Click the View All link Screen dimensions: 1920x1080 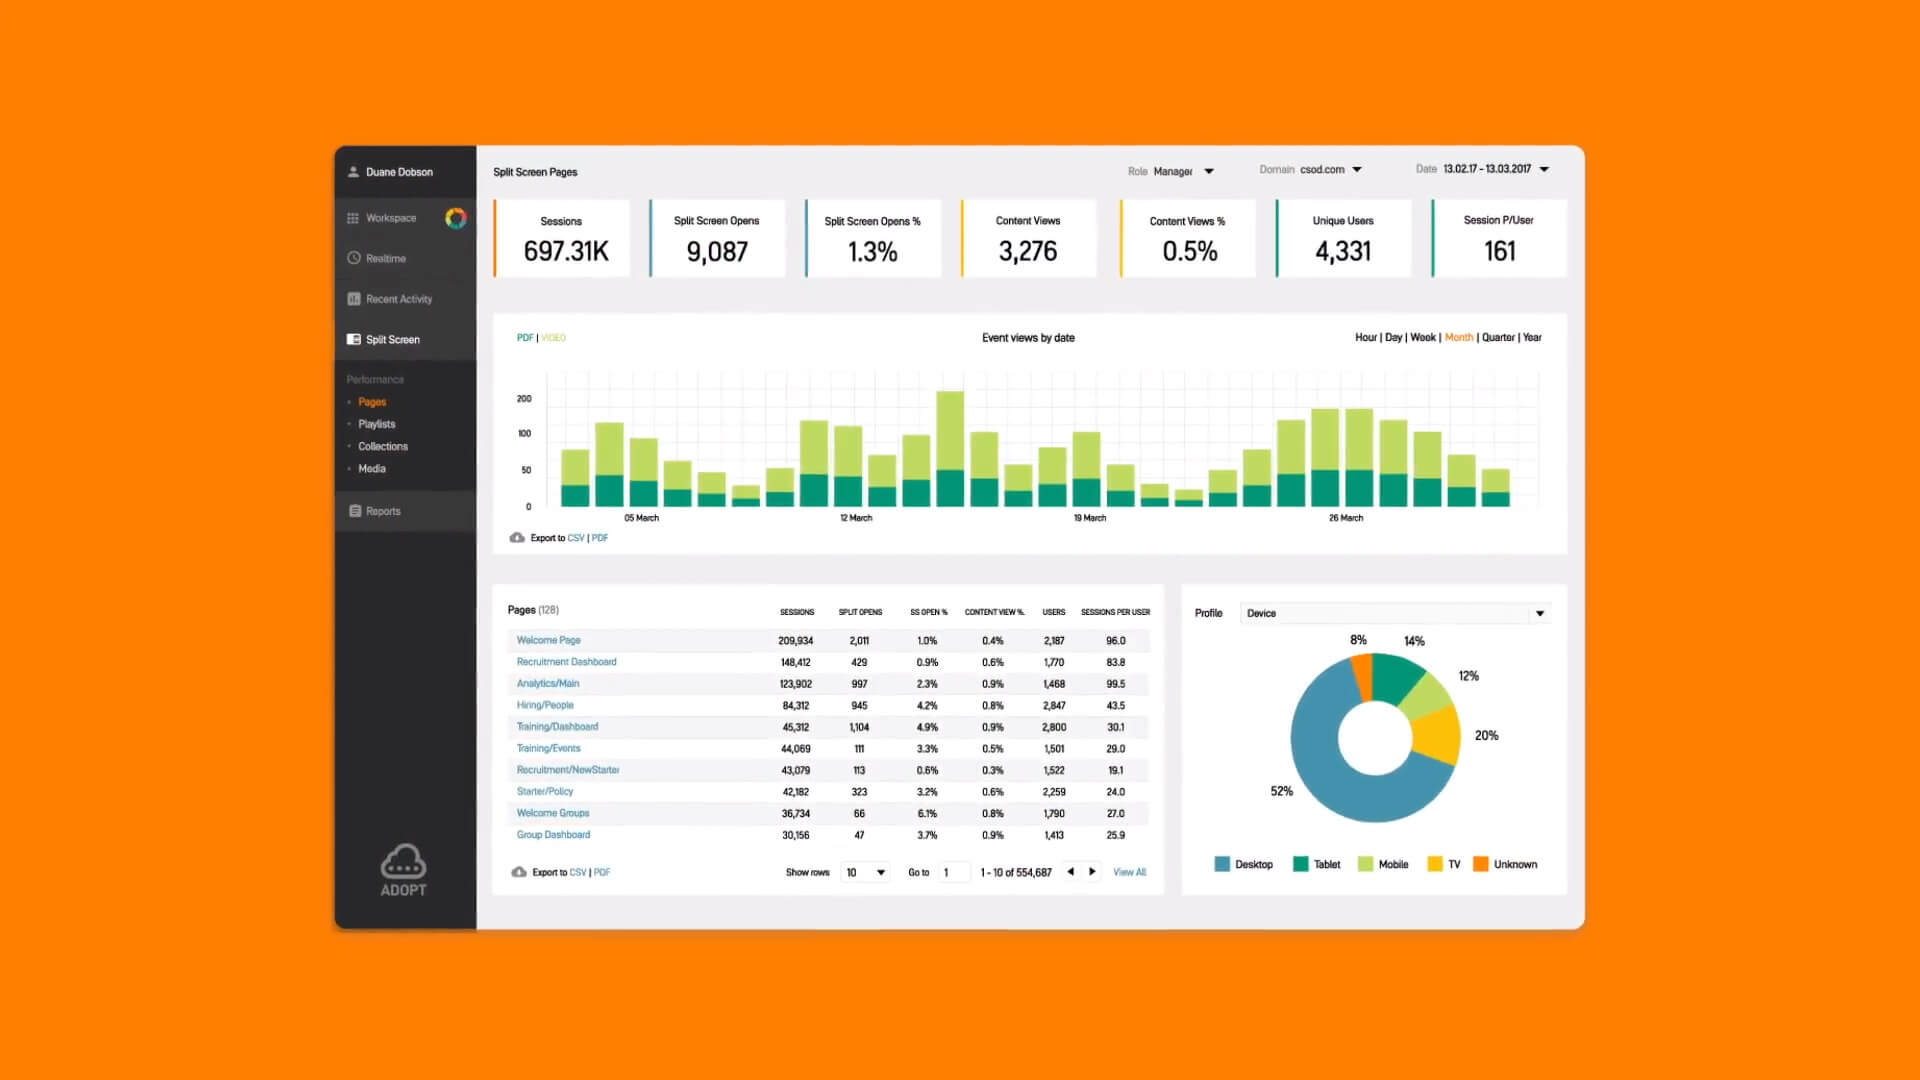point(1129,872)
